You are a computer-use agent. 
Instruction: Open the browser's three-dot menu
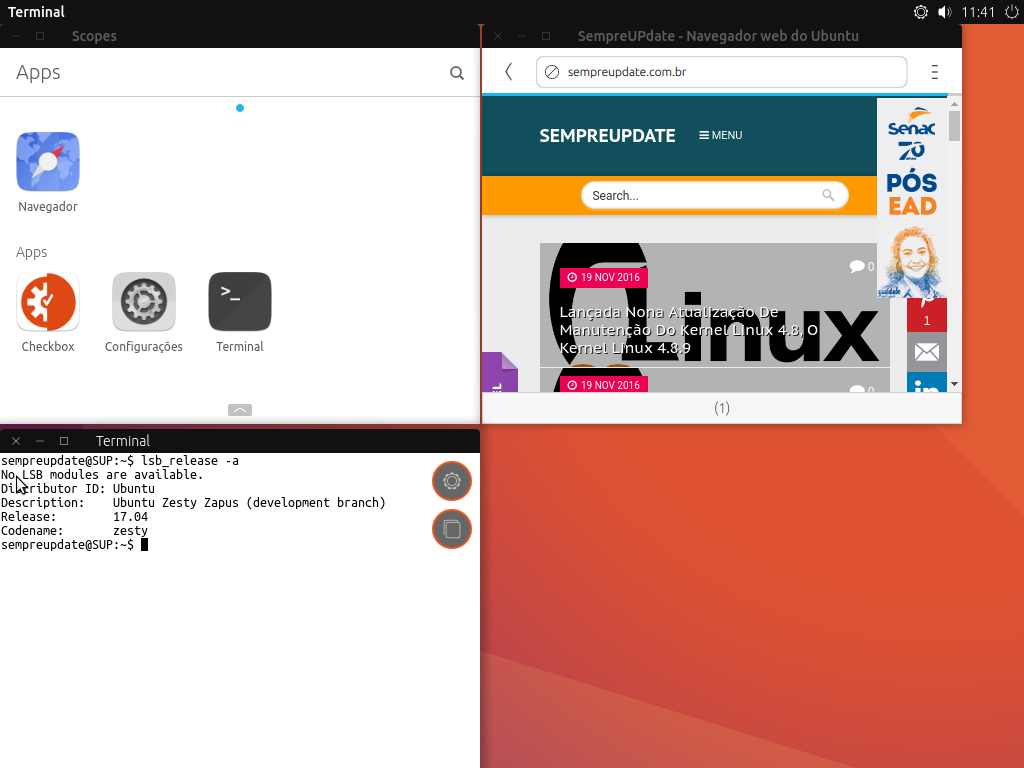pos(935,72)
